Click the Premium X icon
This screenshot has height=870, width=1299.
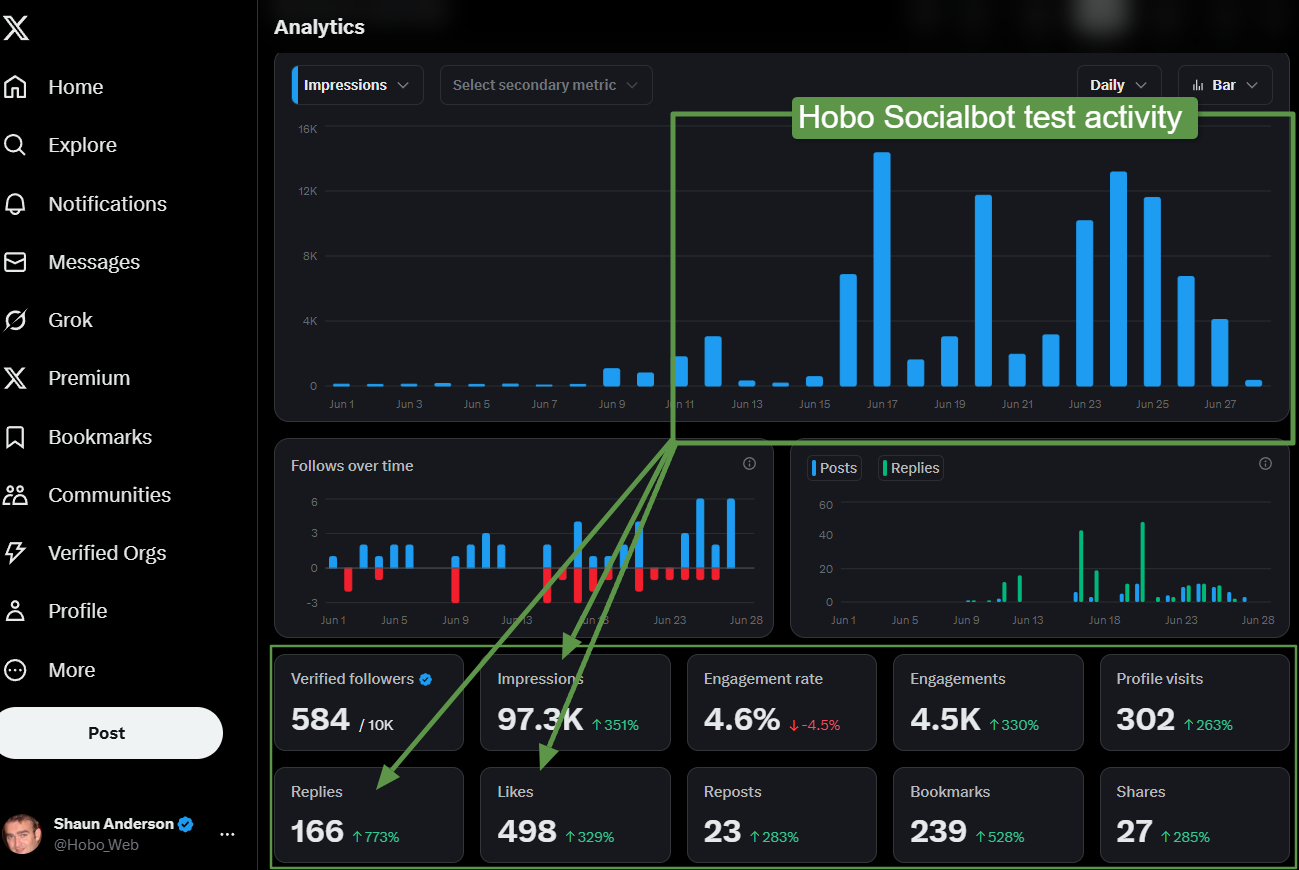(15, 378)
